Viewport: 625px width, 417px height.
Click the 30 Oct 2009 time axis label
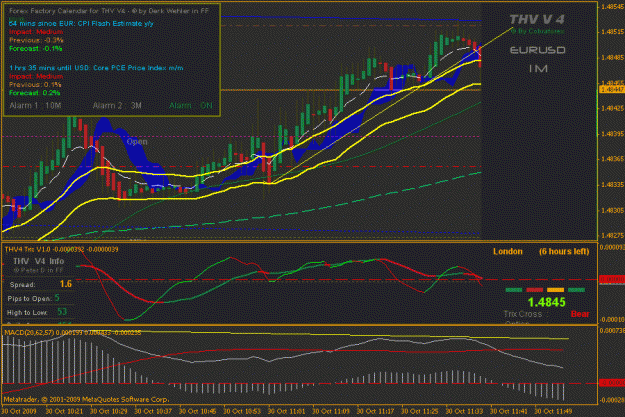pyautogui.click(x=19, y=411)
